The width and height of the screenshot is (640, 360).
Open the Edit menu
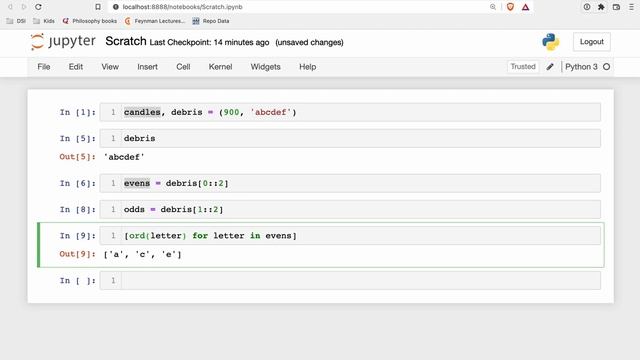coord(76,67)
